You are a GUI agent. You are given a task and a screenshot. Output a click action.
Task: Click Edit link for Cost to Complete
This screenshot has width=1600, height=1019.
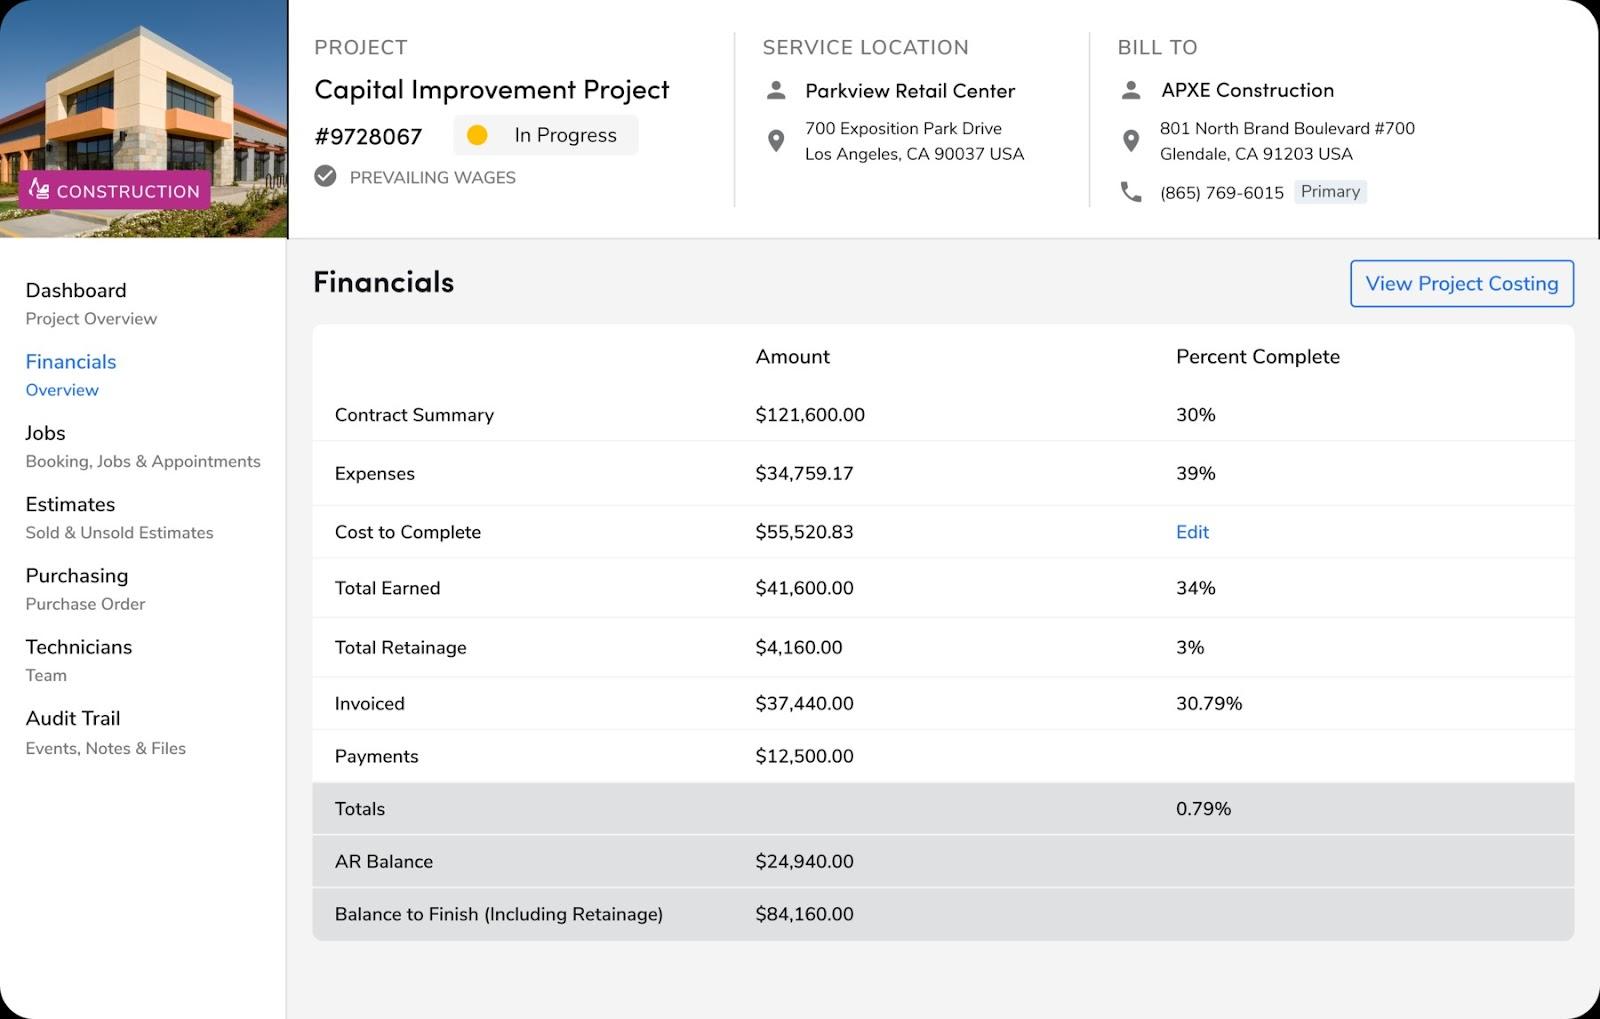pyautogui.click(x=1192, y=532)
